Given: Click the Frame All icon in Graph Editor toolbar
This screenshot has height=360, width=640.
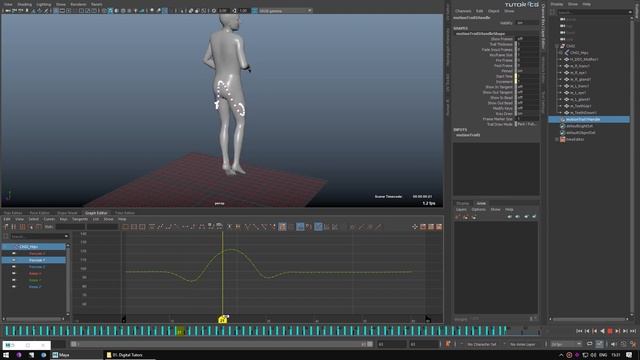Looking at the screenshot, I should 125,227.
